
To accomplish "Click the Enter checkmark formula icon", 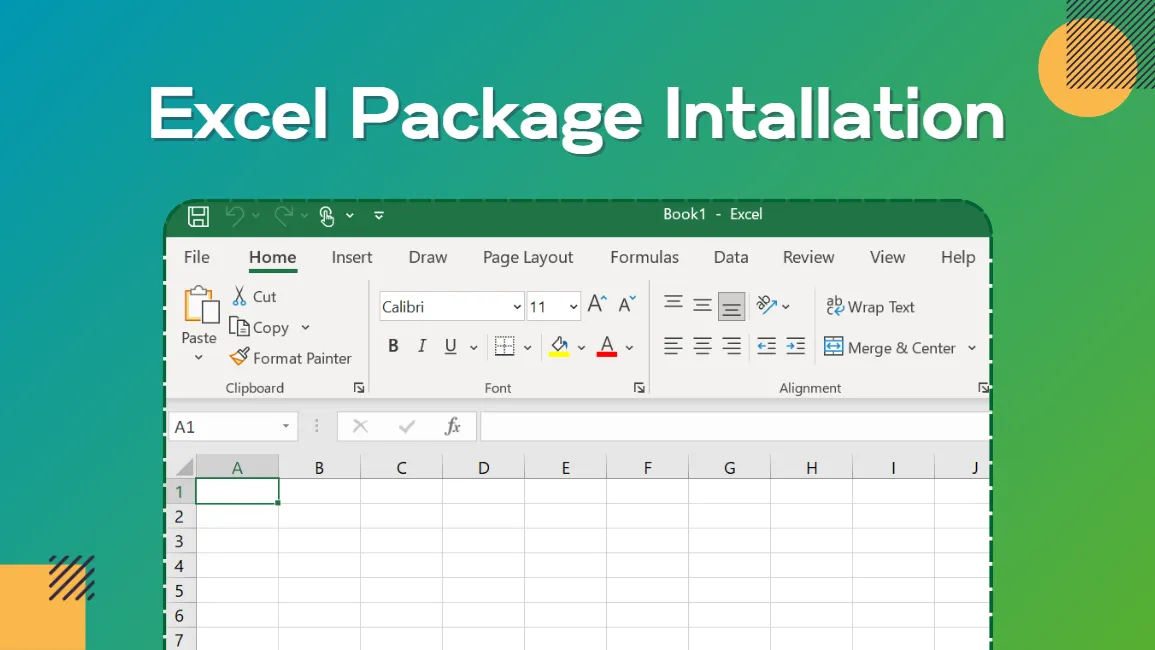I will click(x=407, y=426).
